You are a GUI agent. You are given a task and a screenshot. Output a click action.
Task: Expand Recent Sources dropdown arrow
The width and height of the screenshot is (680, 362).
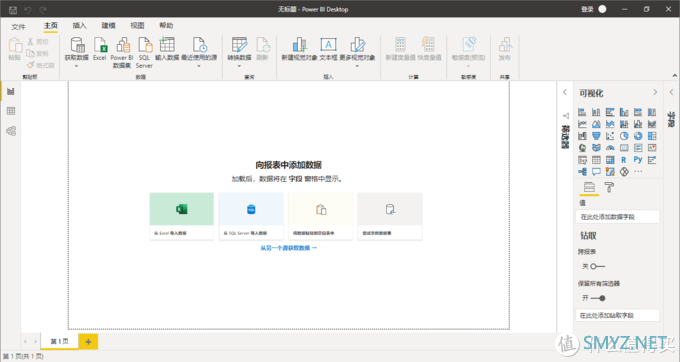click(199, 66)
